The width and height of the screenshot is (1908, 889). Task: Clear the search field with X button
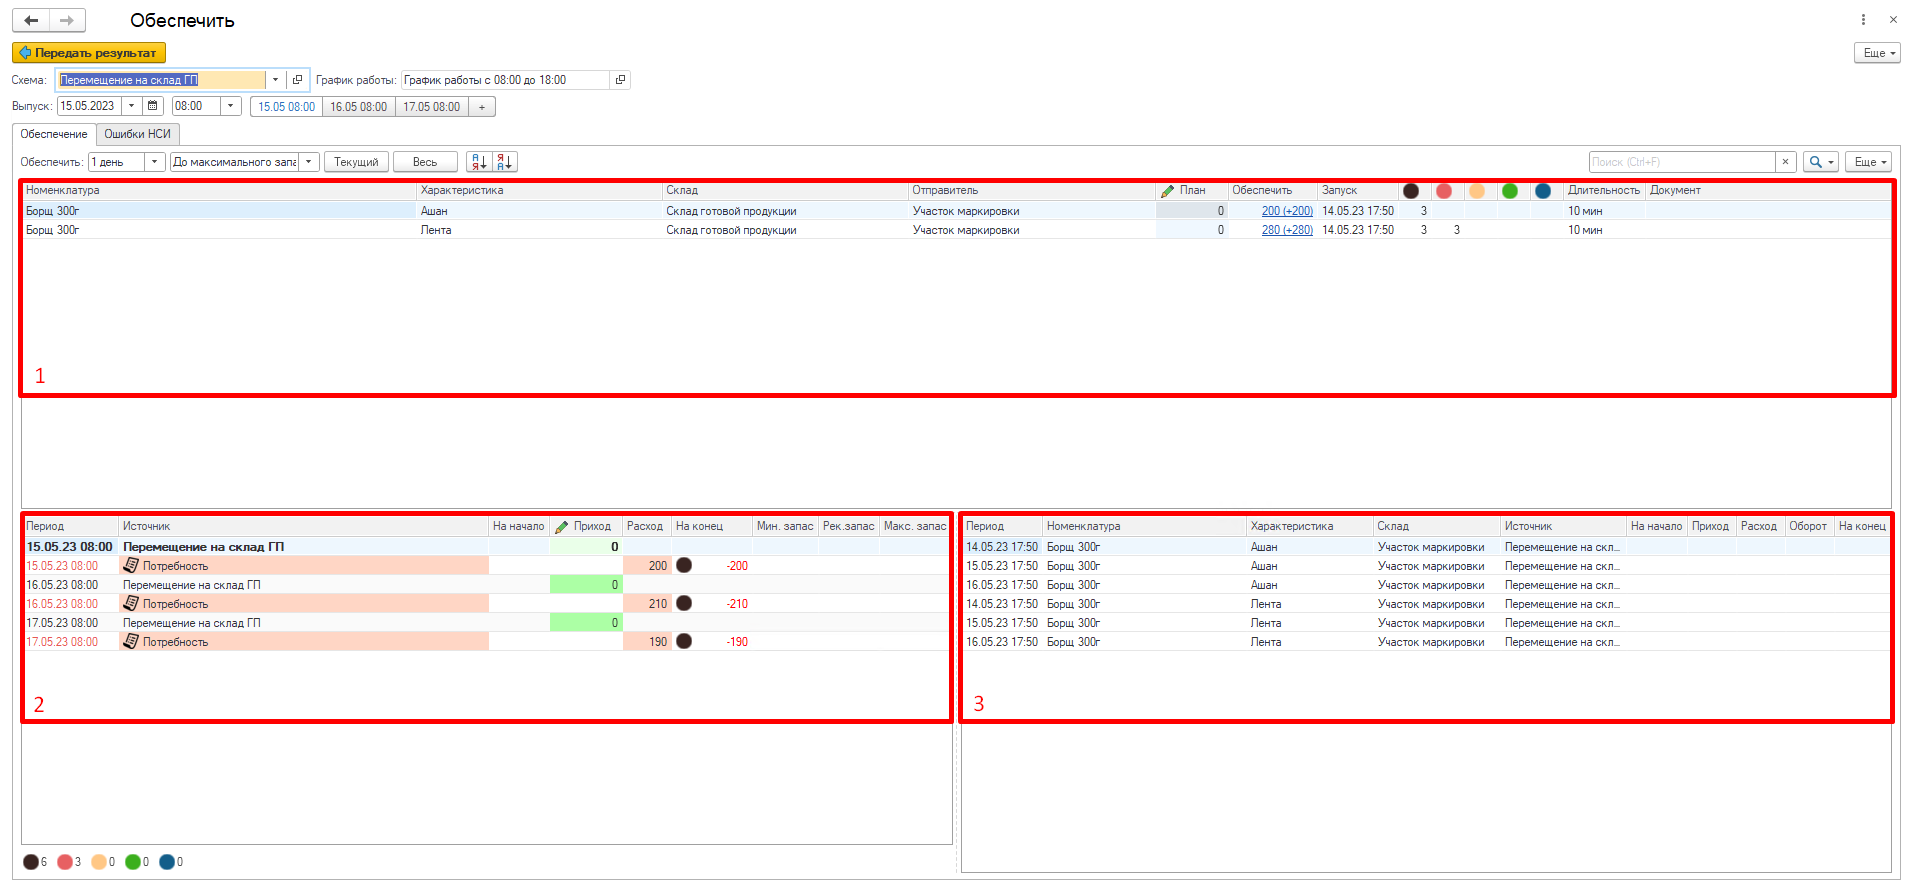1785,162
